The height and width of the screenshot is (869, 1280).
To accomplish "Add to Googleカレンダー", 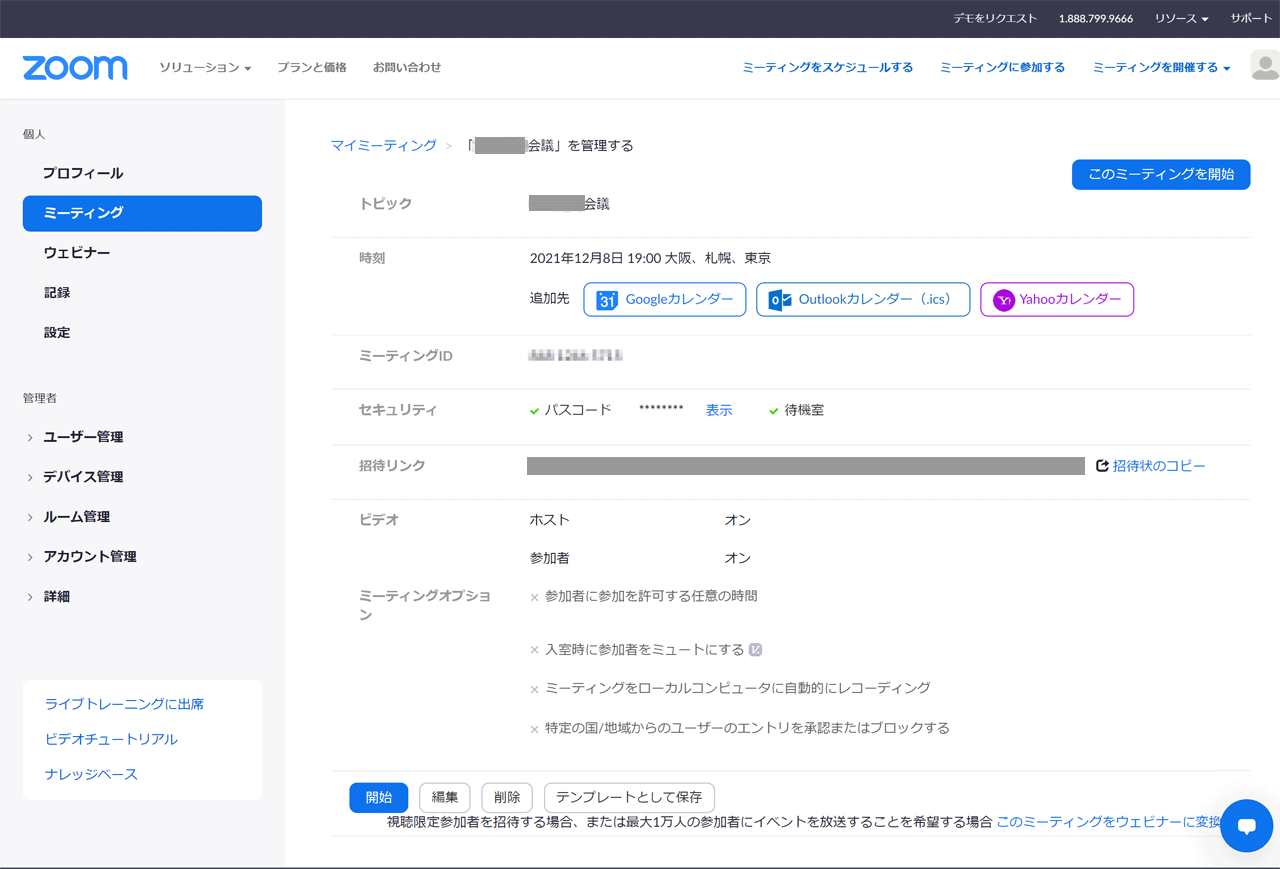I will point(665,300).
